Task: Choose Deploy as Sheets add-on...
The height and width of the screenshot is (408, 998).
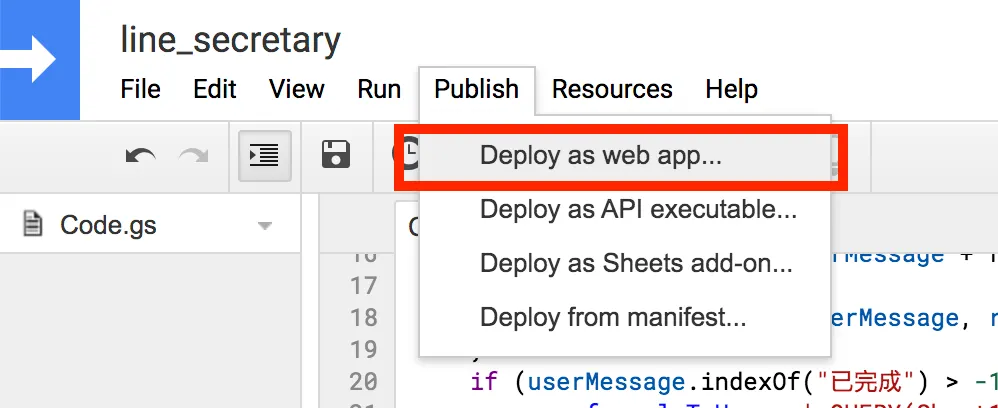Action: tap(625, 263)
